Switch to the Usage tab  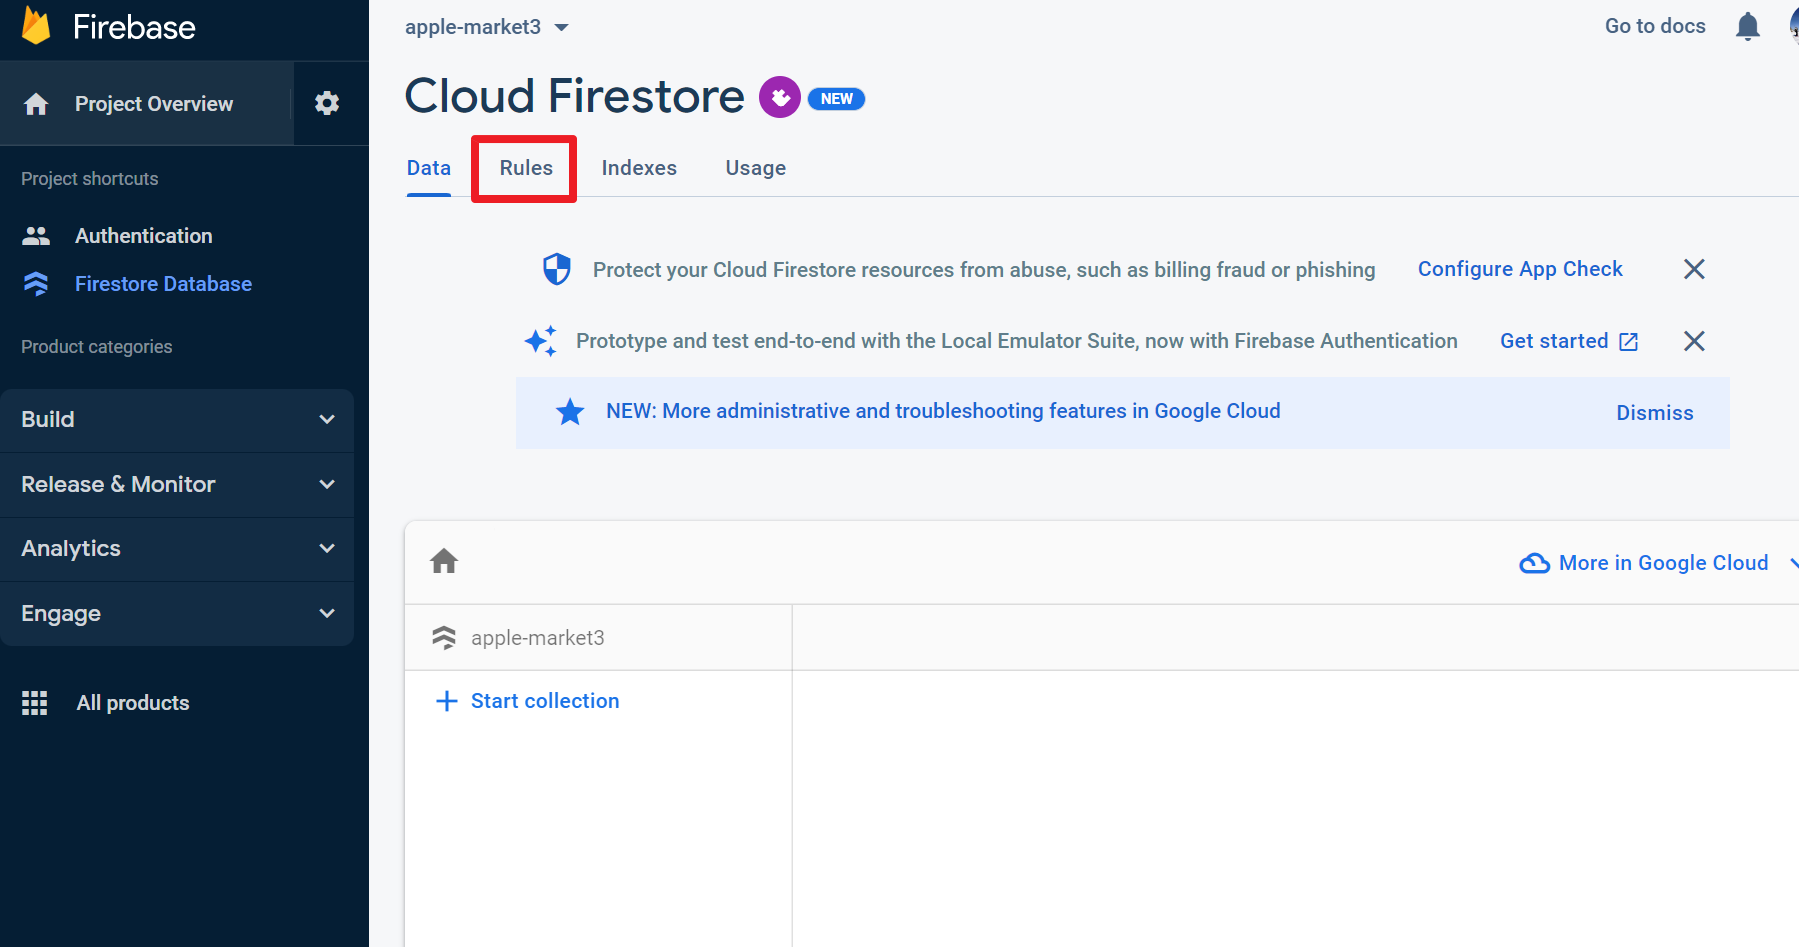click(756, 168)
